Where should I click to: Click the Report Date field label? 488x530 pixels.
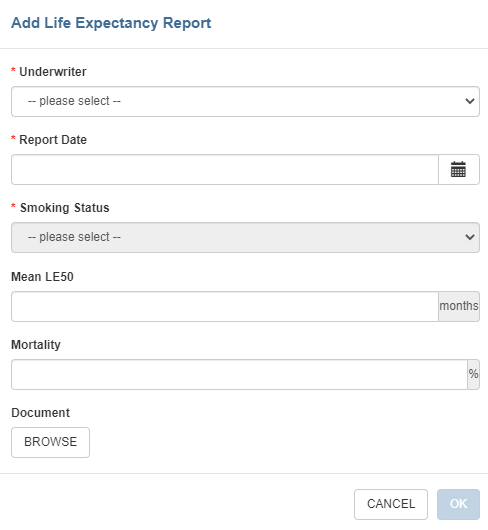(53, 140)
